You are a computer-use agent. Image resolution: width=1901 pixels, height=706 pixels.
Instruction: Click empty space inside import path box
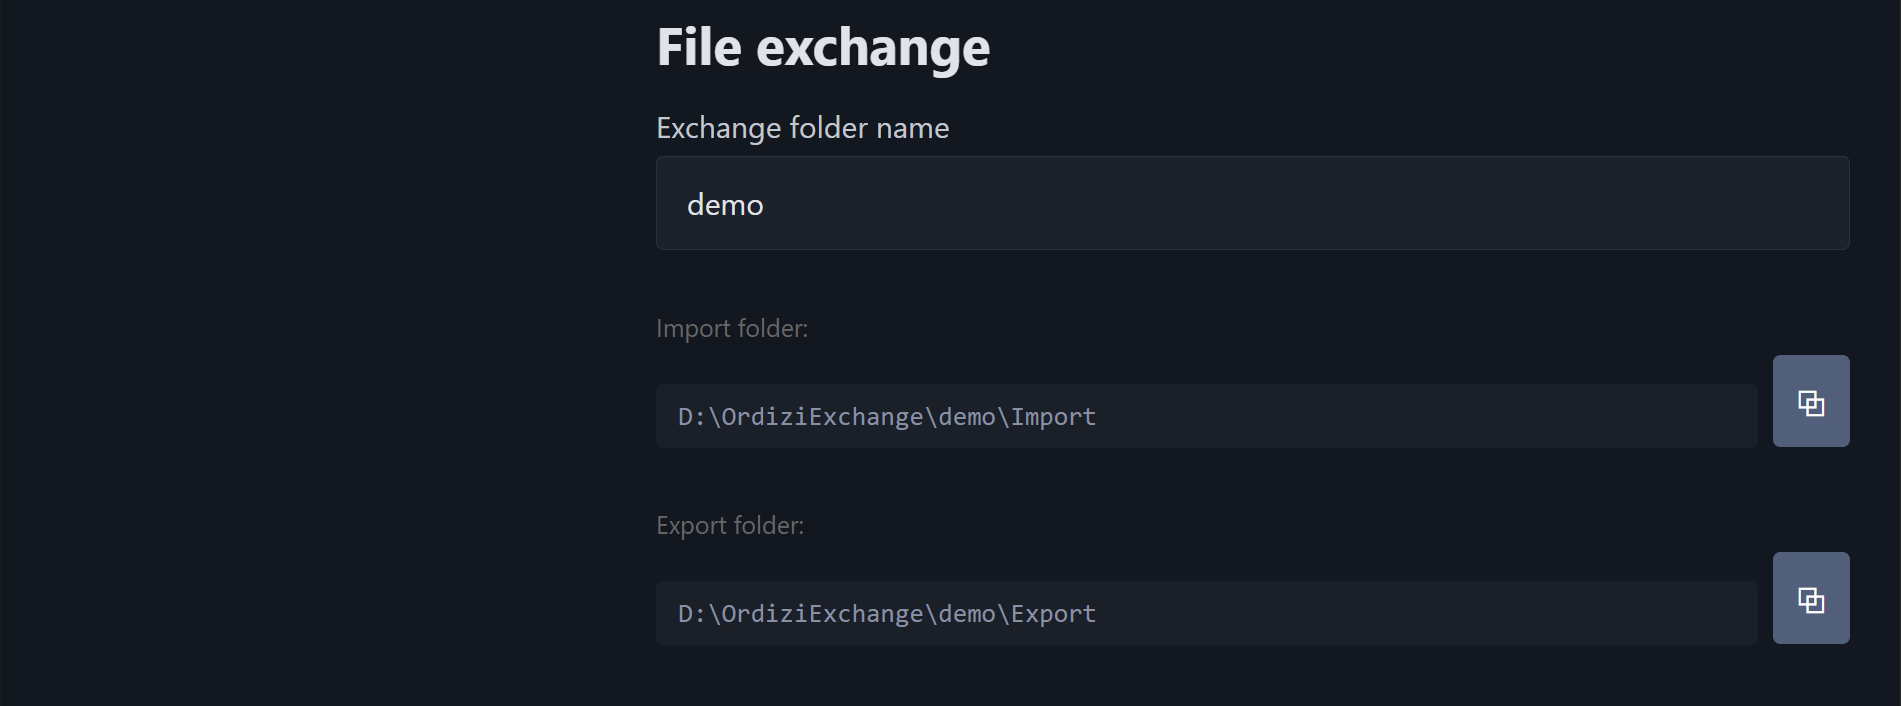tap(1430, 416)
